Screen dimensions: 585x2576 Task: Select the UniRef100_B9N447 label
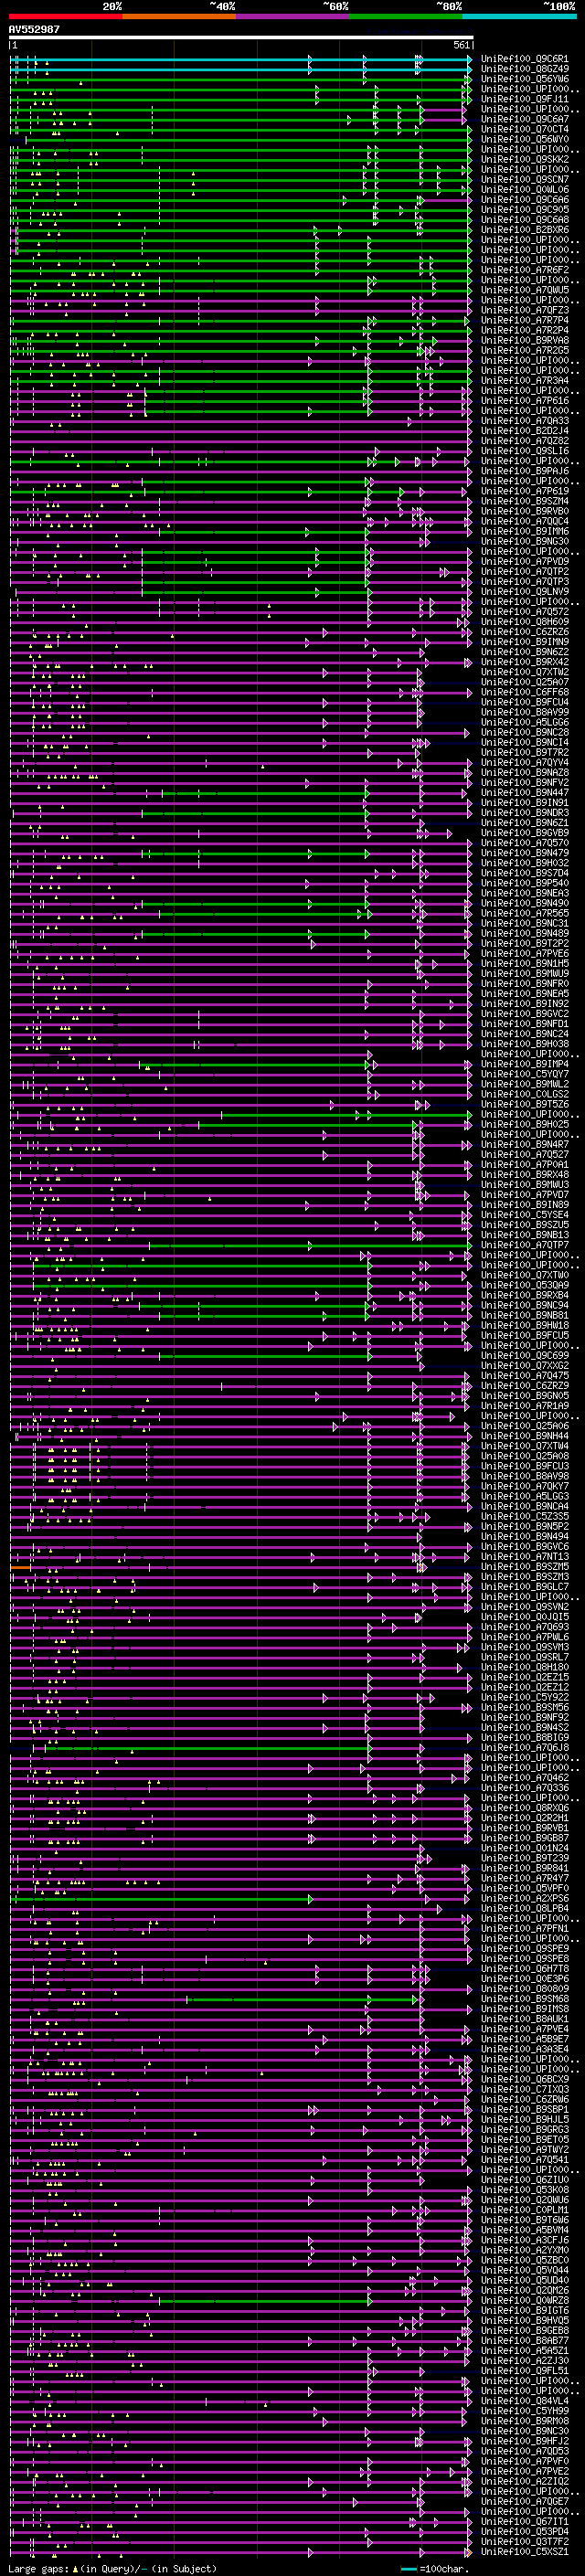(x=525, y=793)
